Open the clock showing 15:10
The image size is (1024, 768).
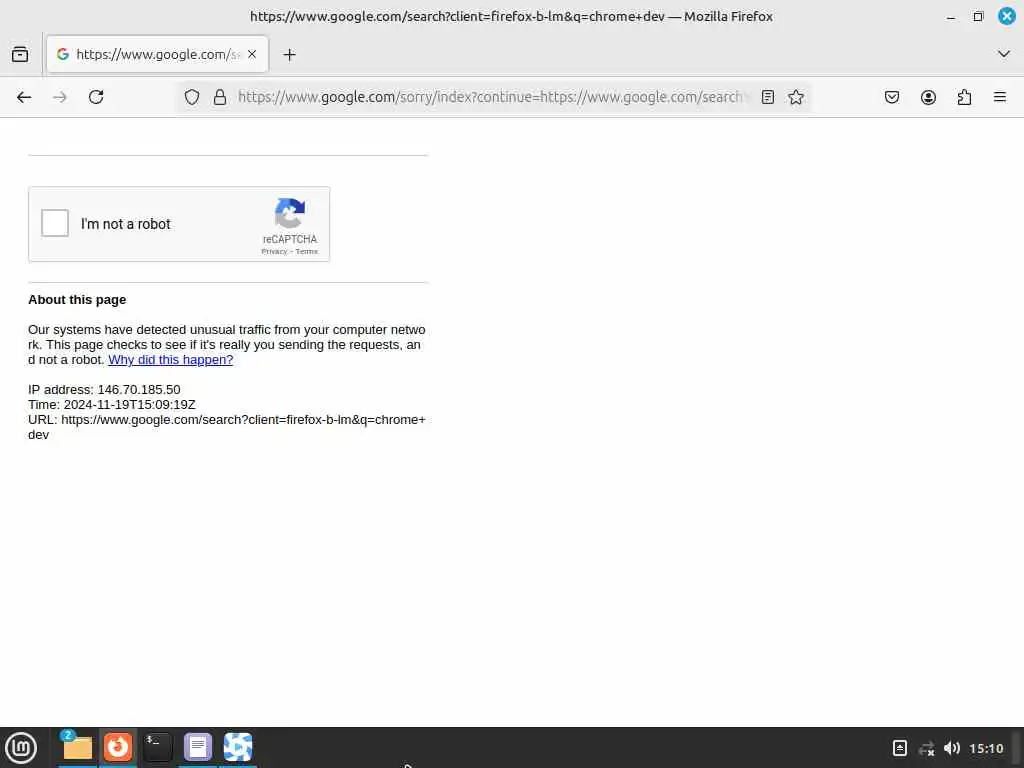(986, 748)
